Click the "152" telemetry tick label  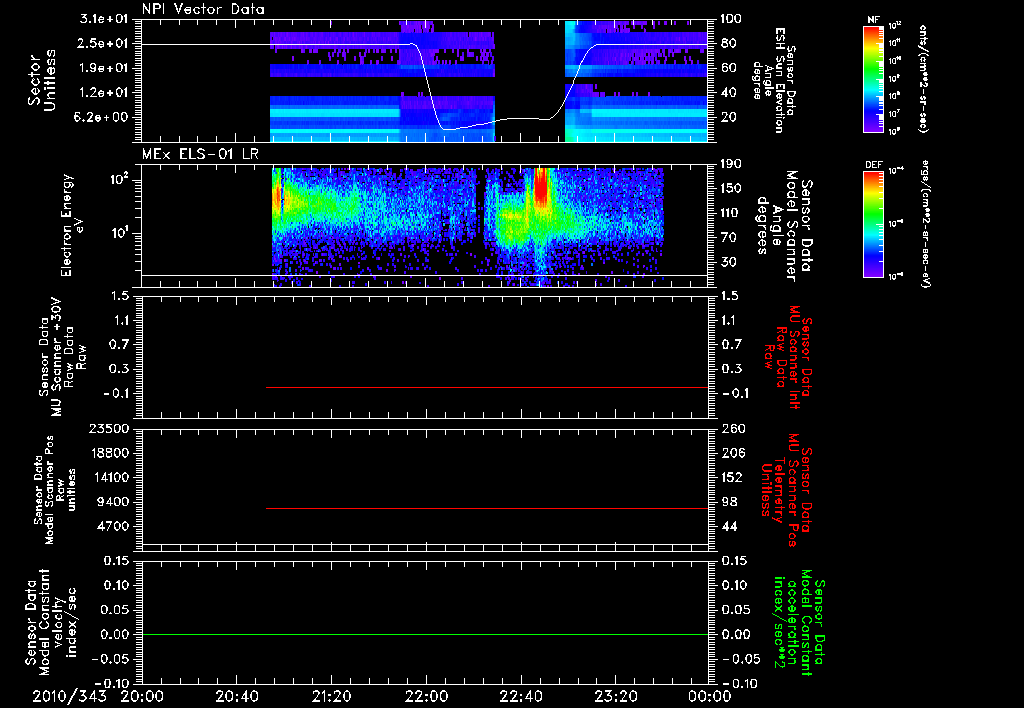[732, 477]
